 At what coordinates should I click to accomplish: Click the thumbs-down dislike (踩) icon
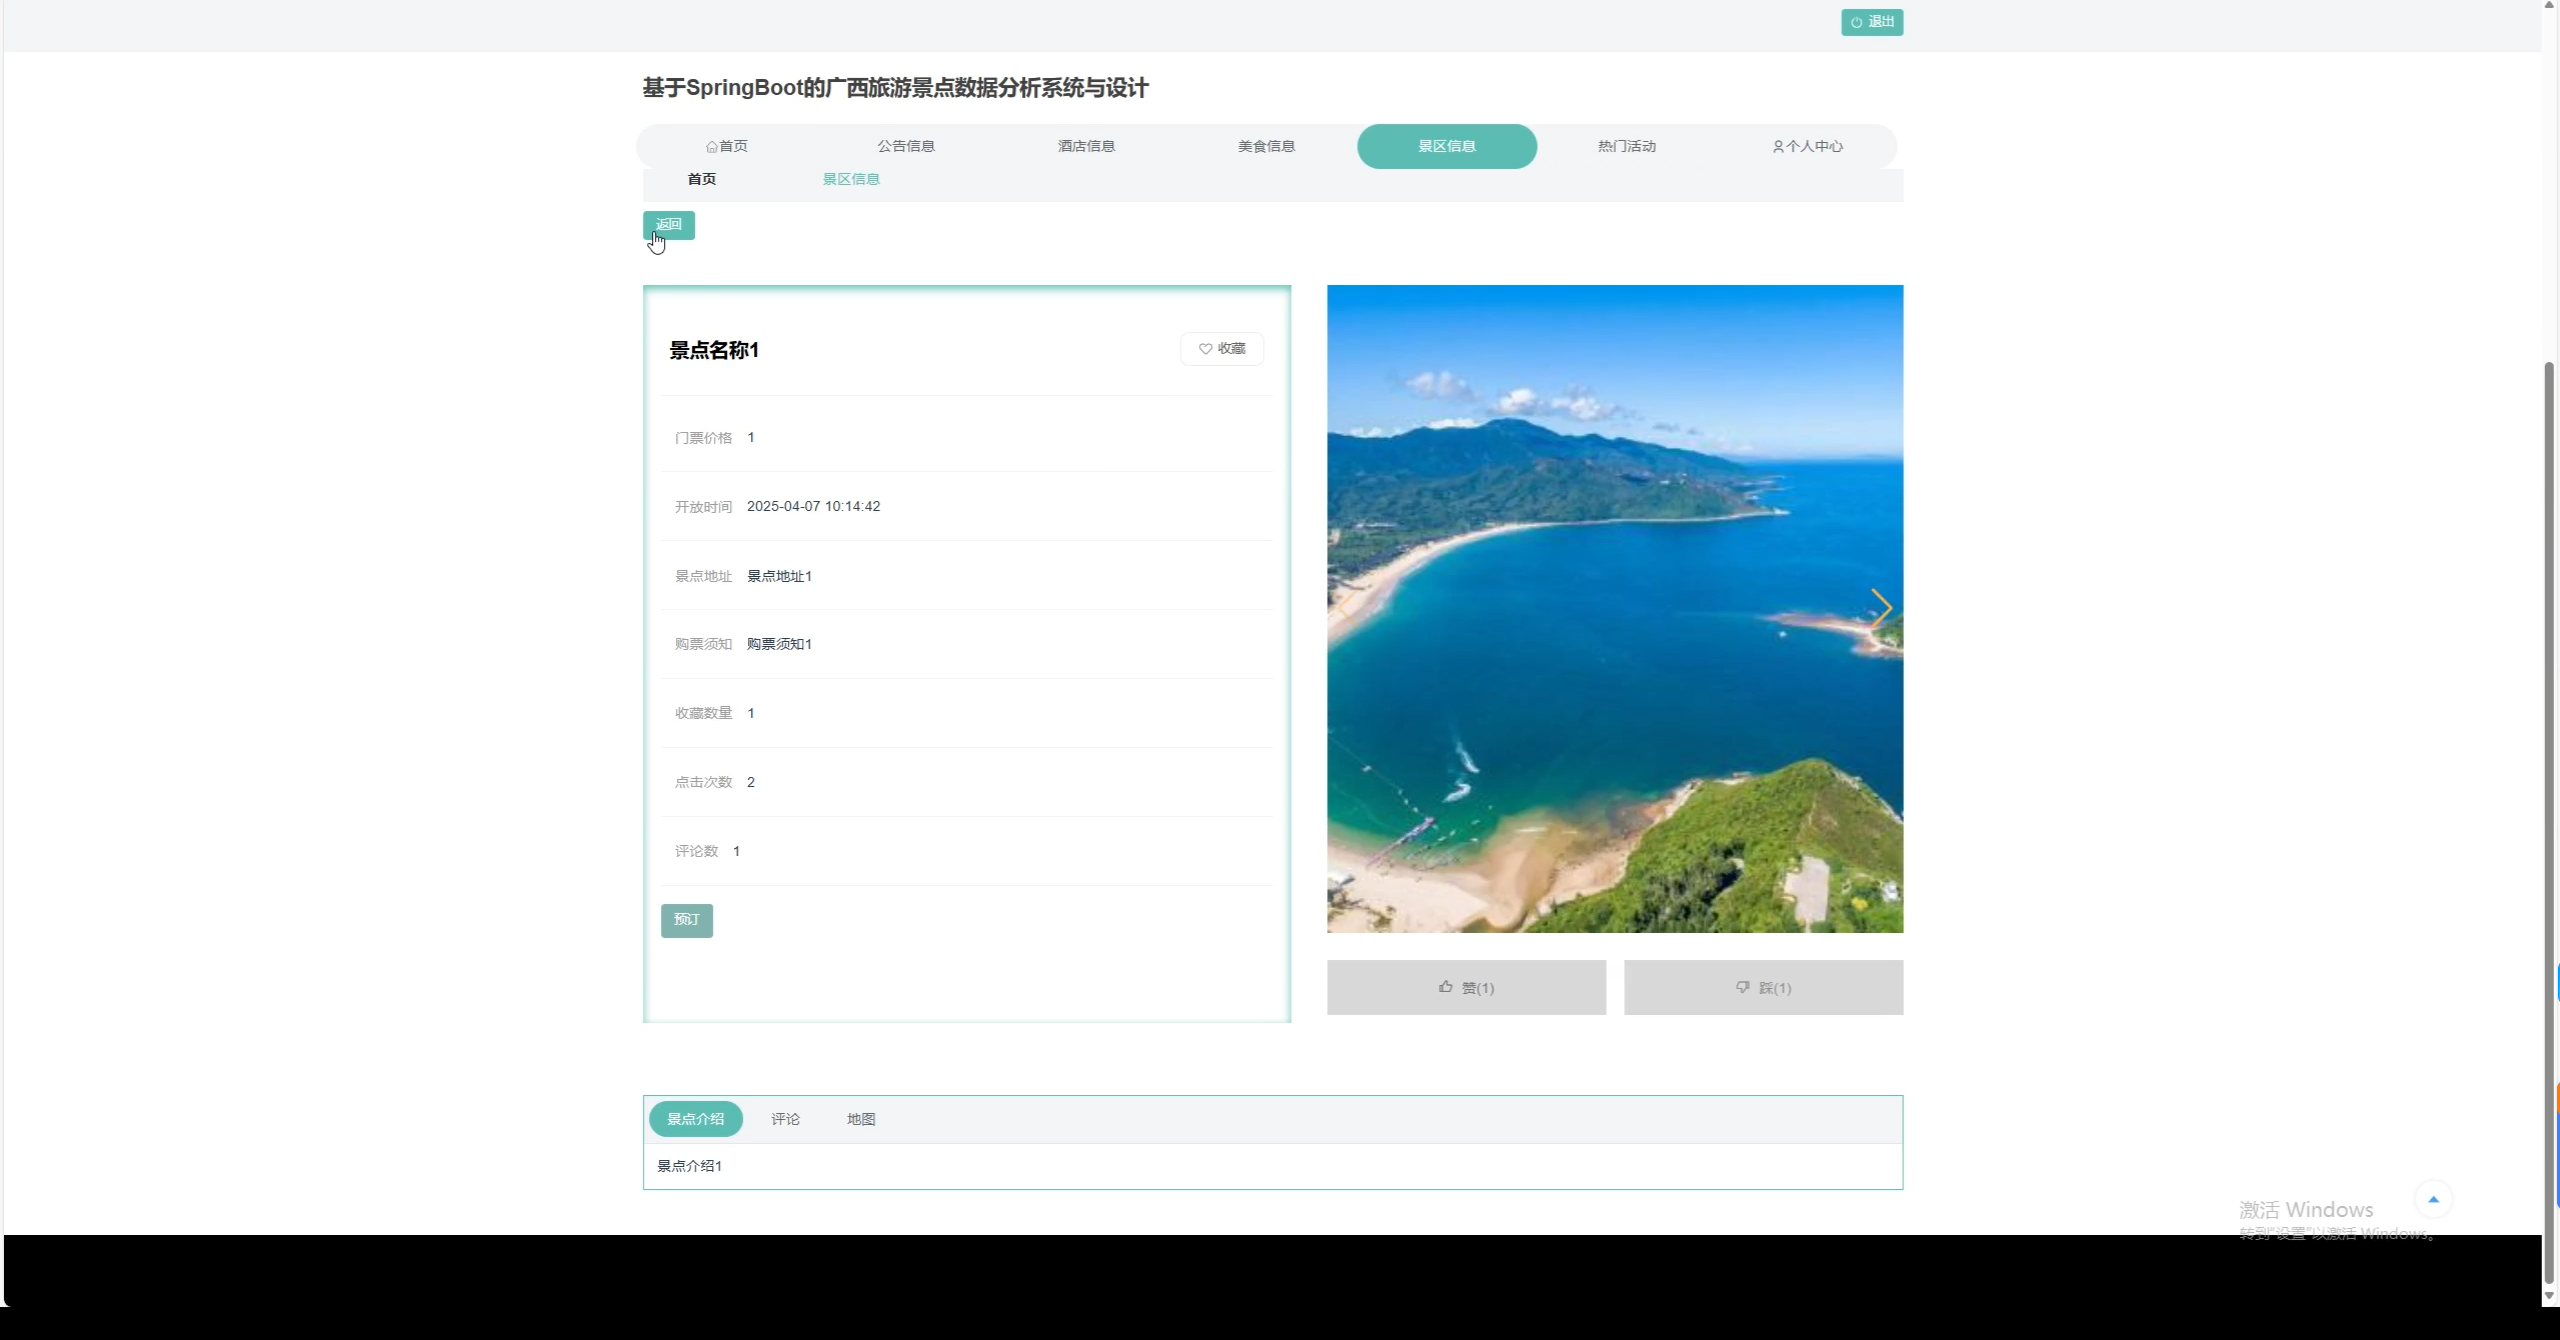click(x=1742, y=987)
